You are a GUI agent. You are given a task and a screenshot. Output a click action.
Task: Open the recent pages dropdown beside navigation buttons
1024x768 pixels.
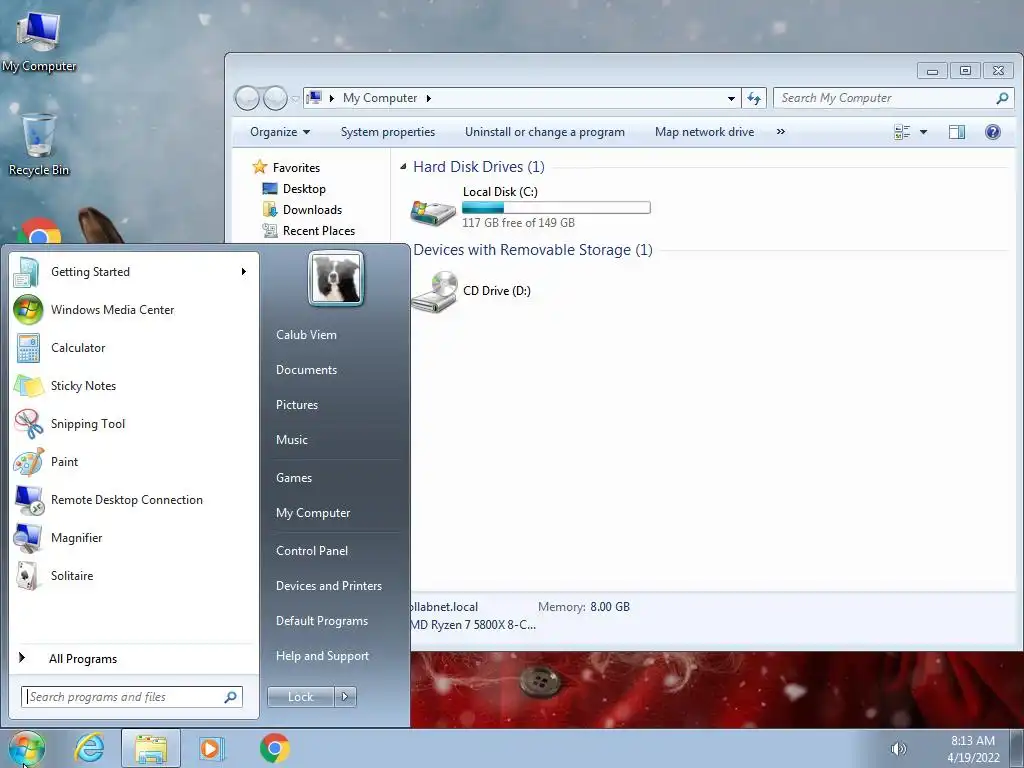(x=295, y=99)
